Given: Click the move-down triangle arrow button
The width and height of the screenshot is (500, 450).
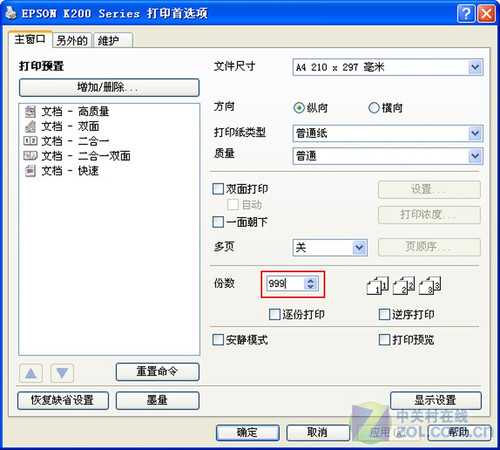Looking at the screenshot, I should tap(62, 373).
